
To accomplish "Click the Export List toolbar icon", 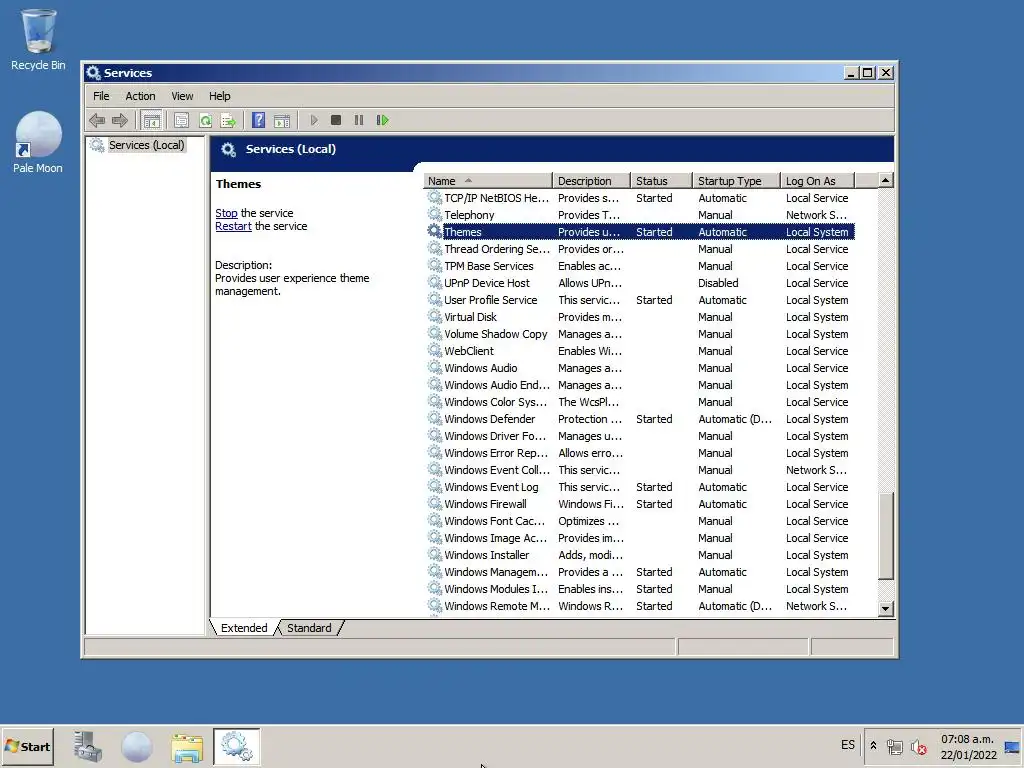I will point(228,120).
